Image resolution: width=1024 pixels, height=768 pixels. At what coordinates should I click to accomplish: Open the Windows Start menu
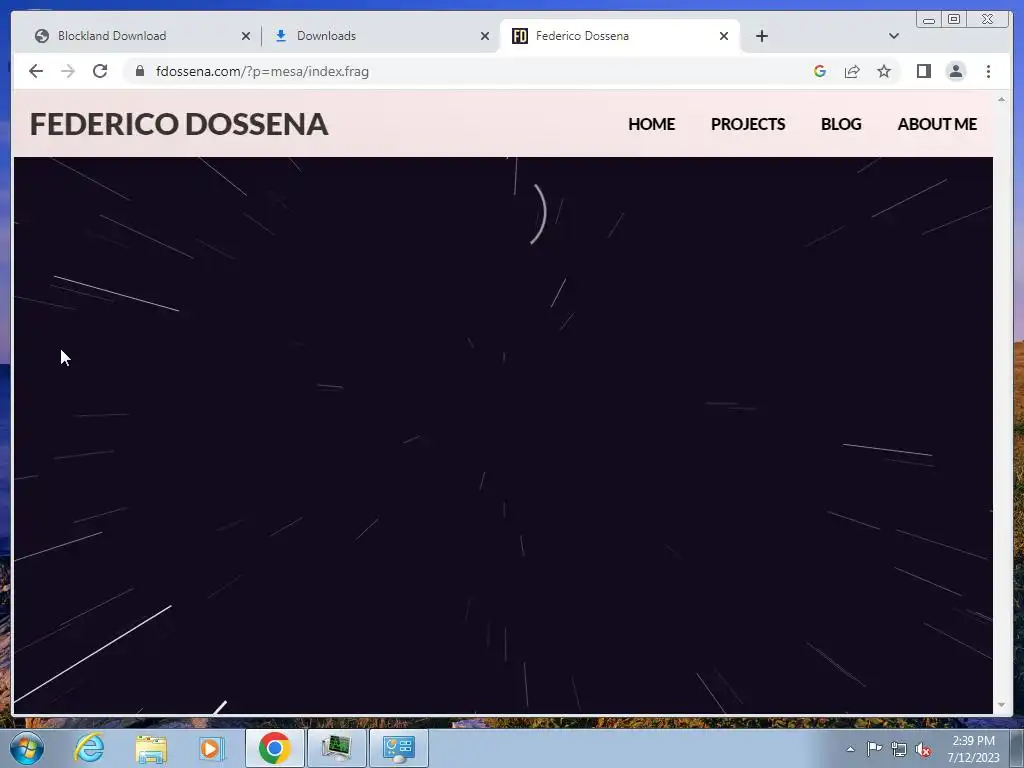27,748
